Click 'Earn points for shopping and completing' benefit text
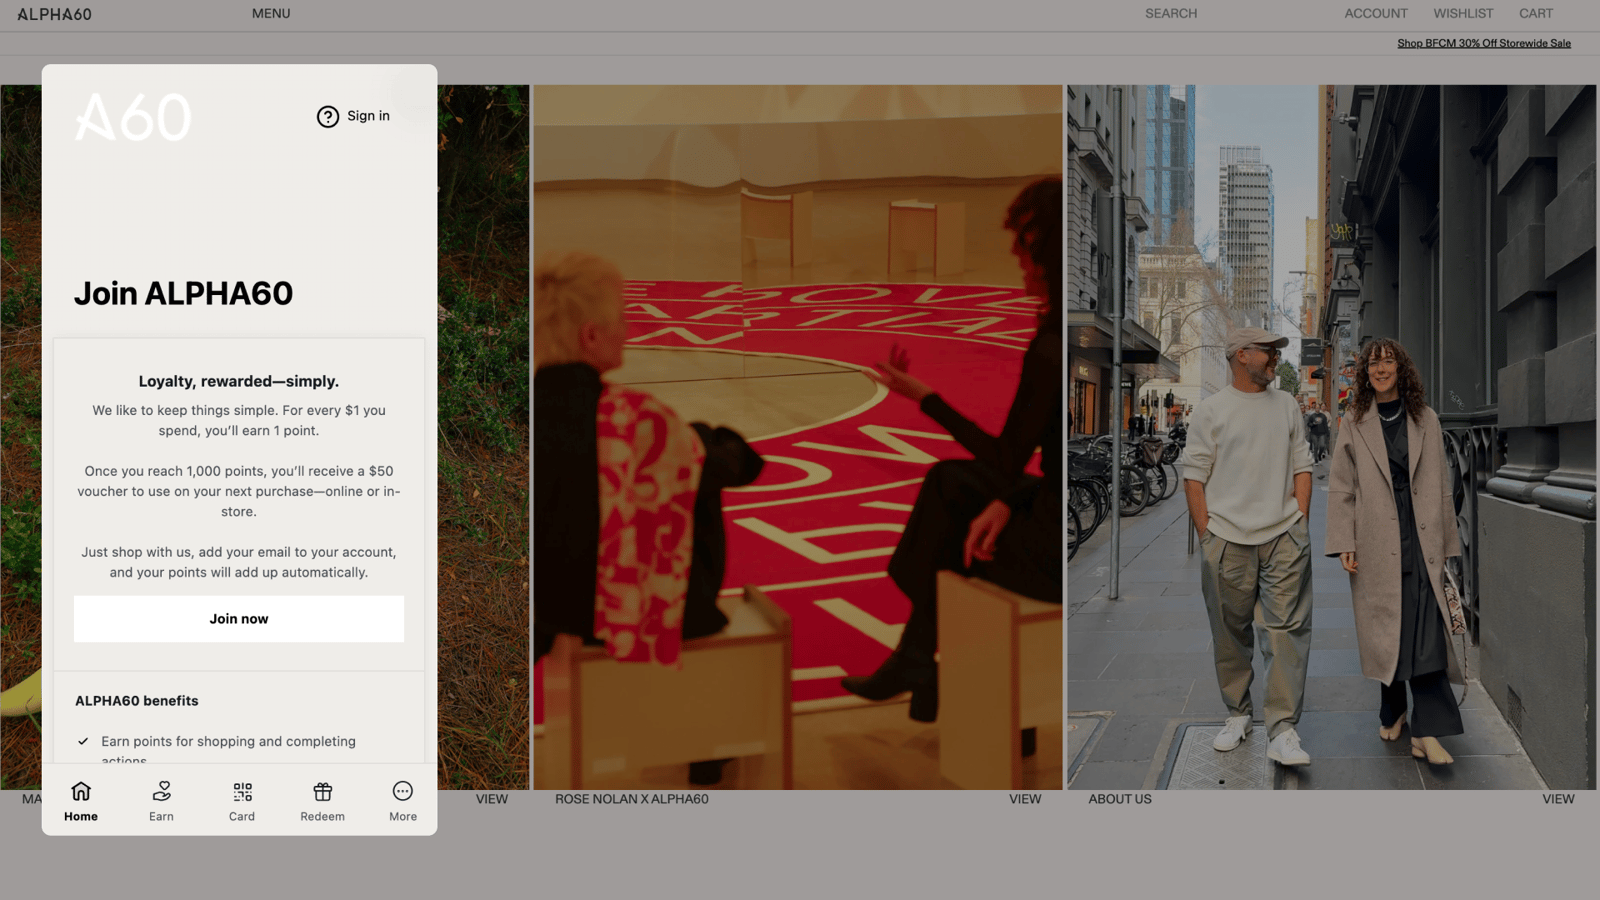Image resolution: width=1600 pixels, height=900 pixels. 228,741
